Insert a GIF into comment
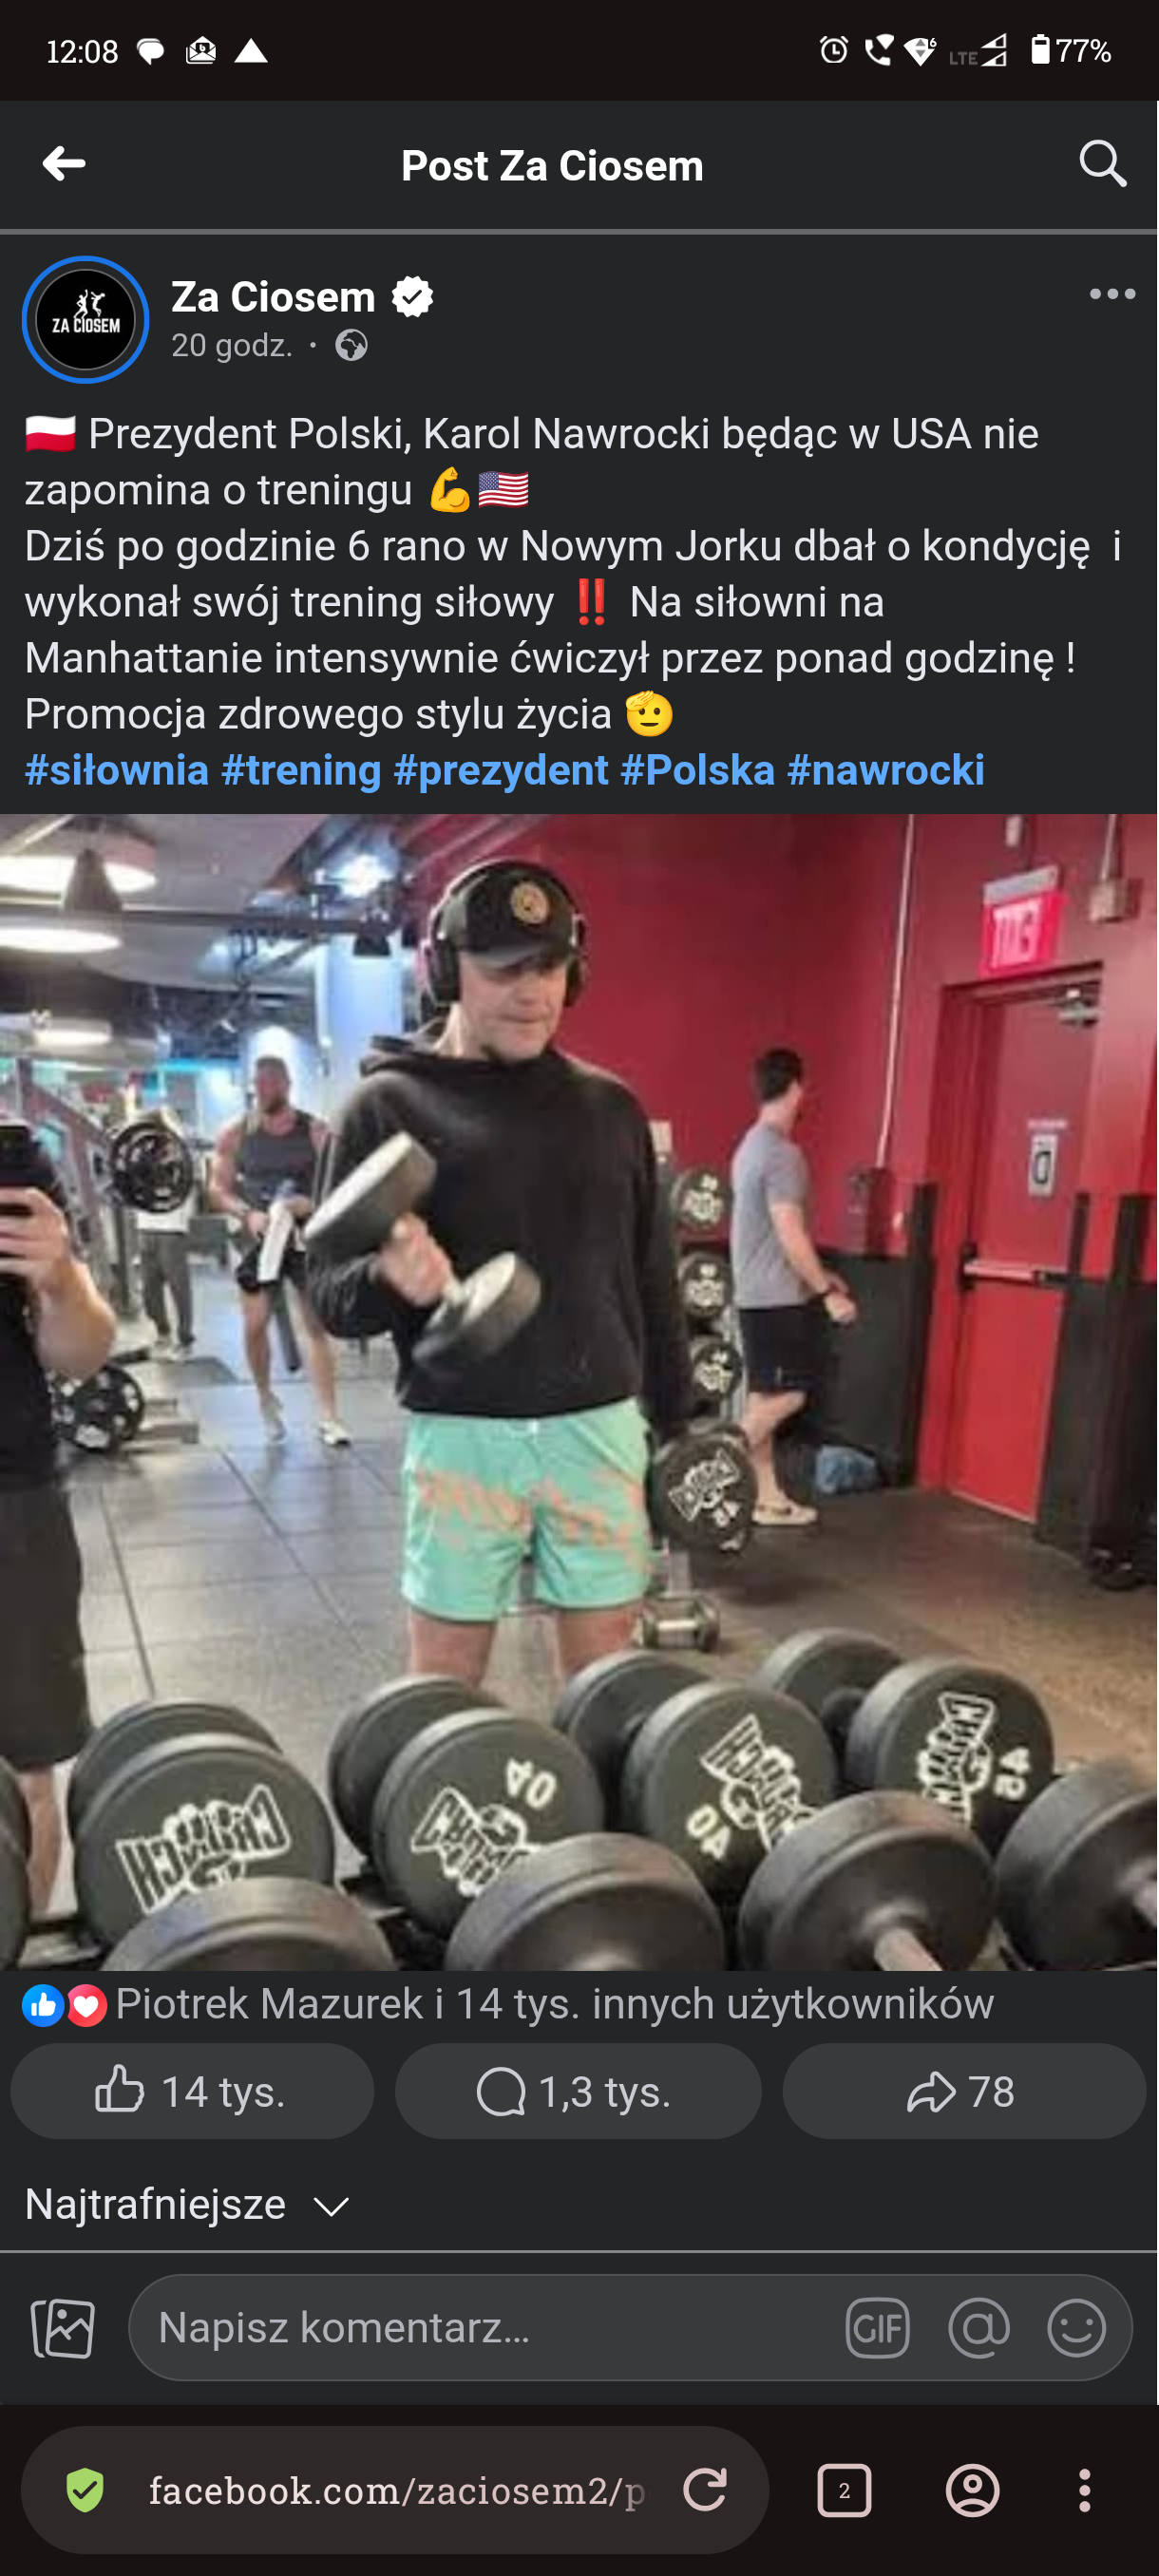Screen dimensions: 1159x2576 (x=877, y=2327)
